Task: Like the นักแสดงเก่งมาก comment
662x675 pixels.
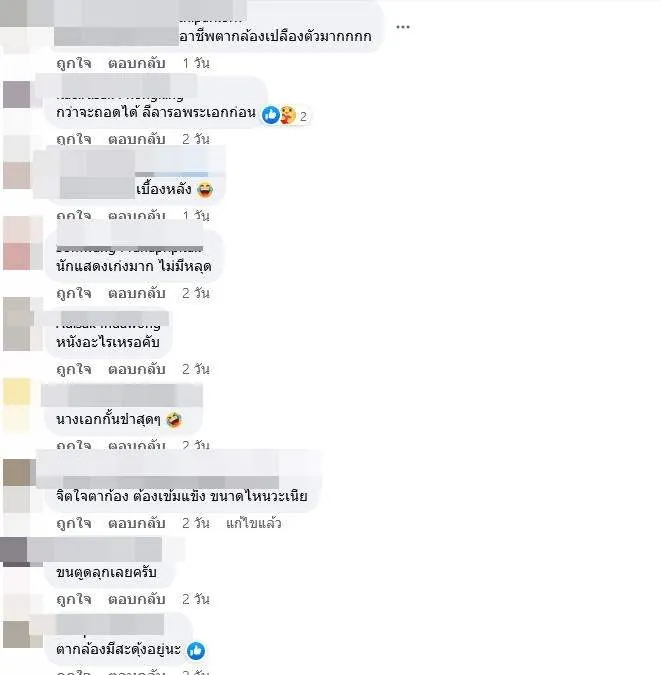Action: tap(74, 293)
